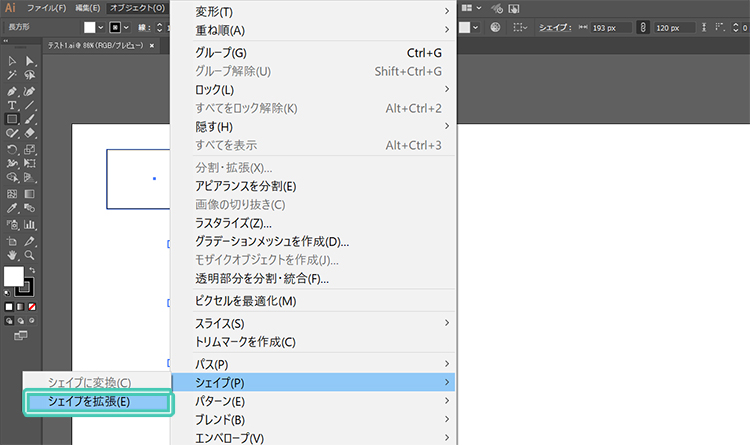Choose the Eraser tool

(x=30, y=133)
